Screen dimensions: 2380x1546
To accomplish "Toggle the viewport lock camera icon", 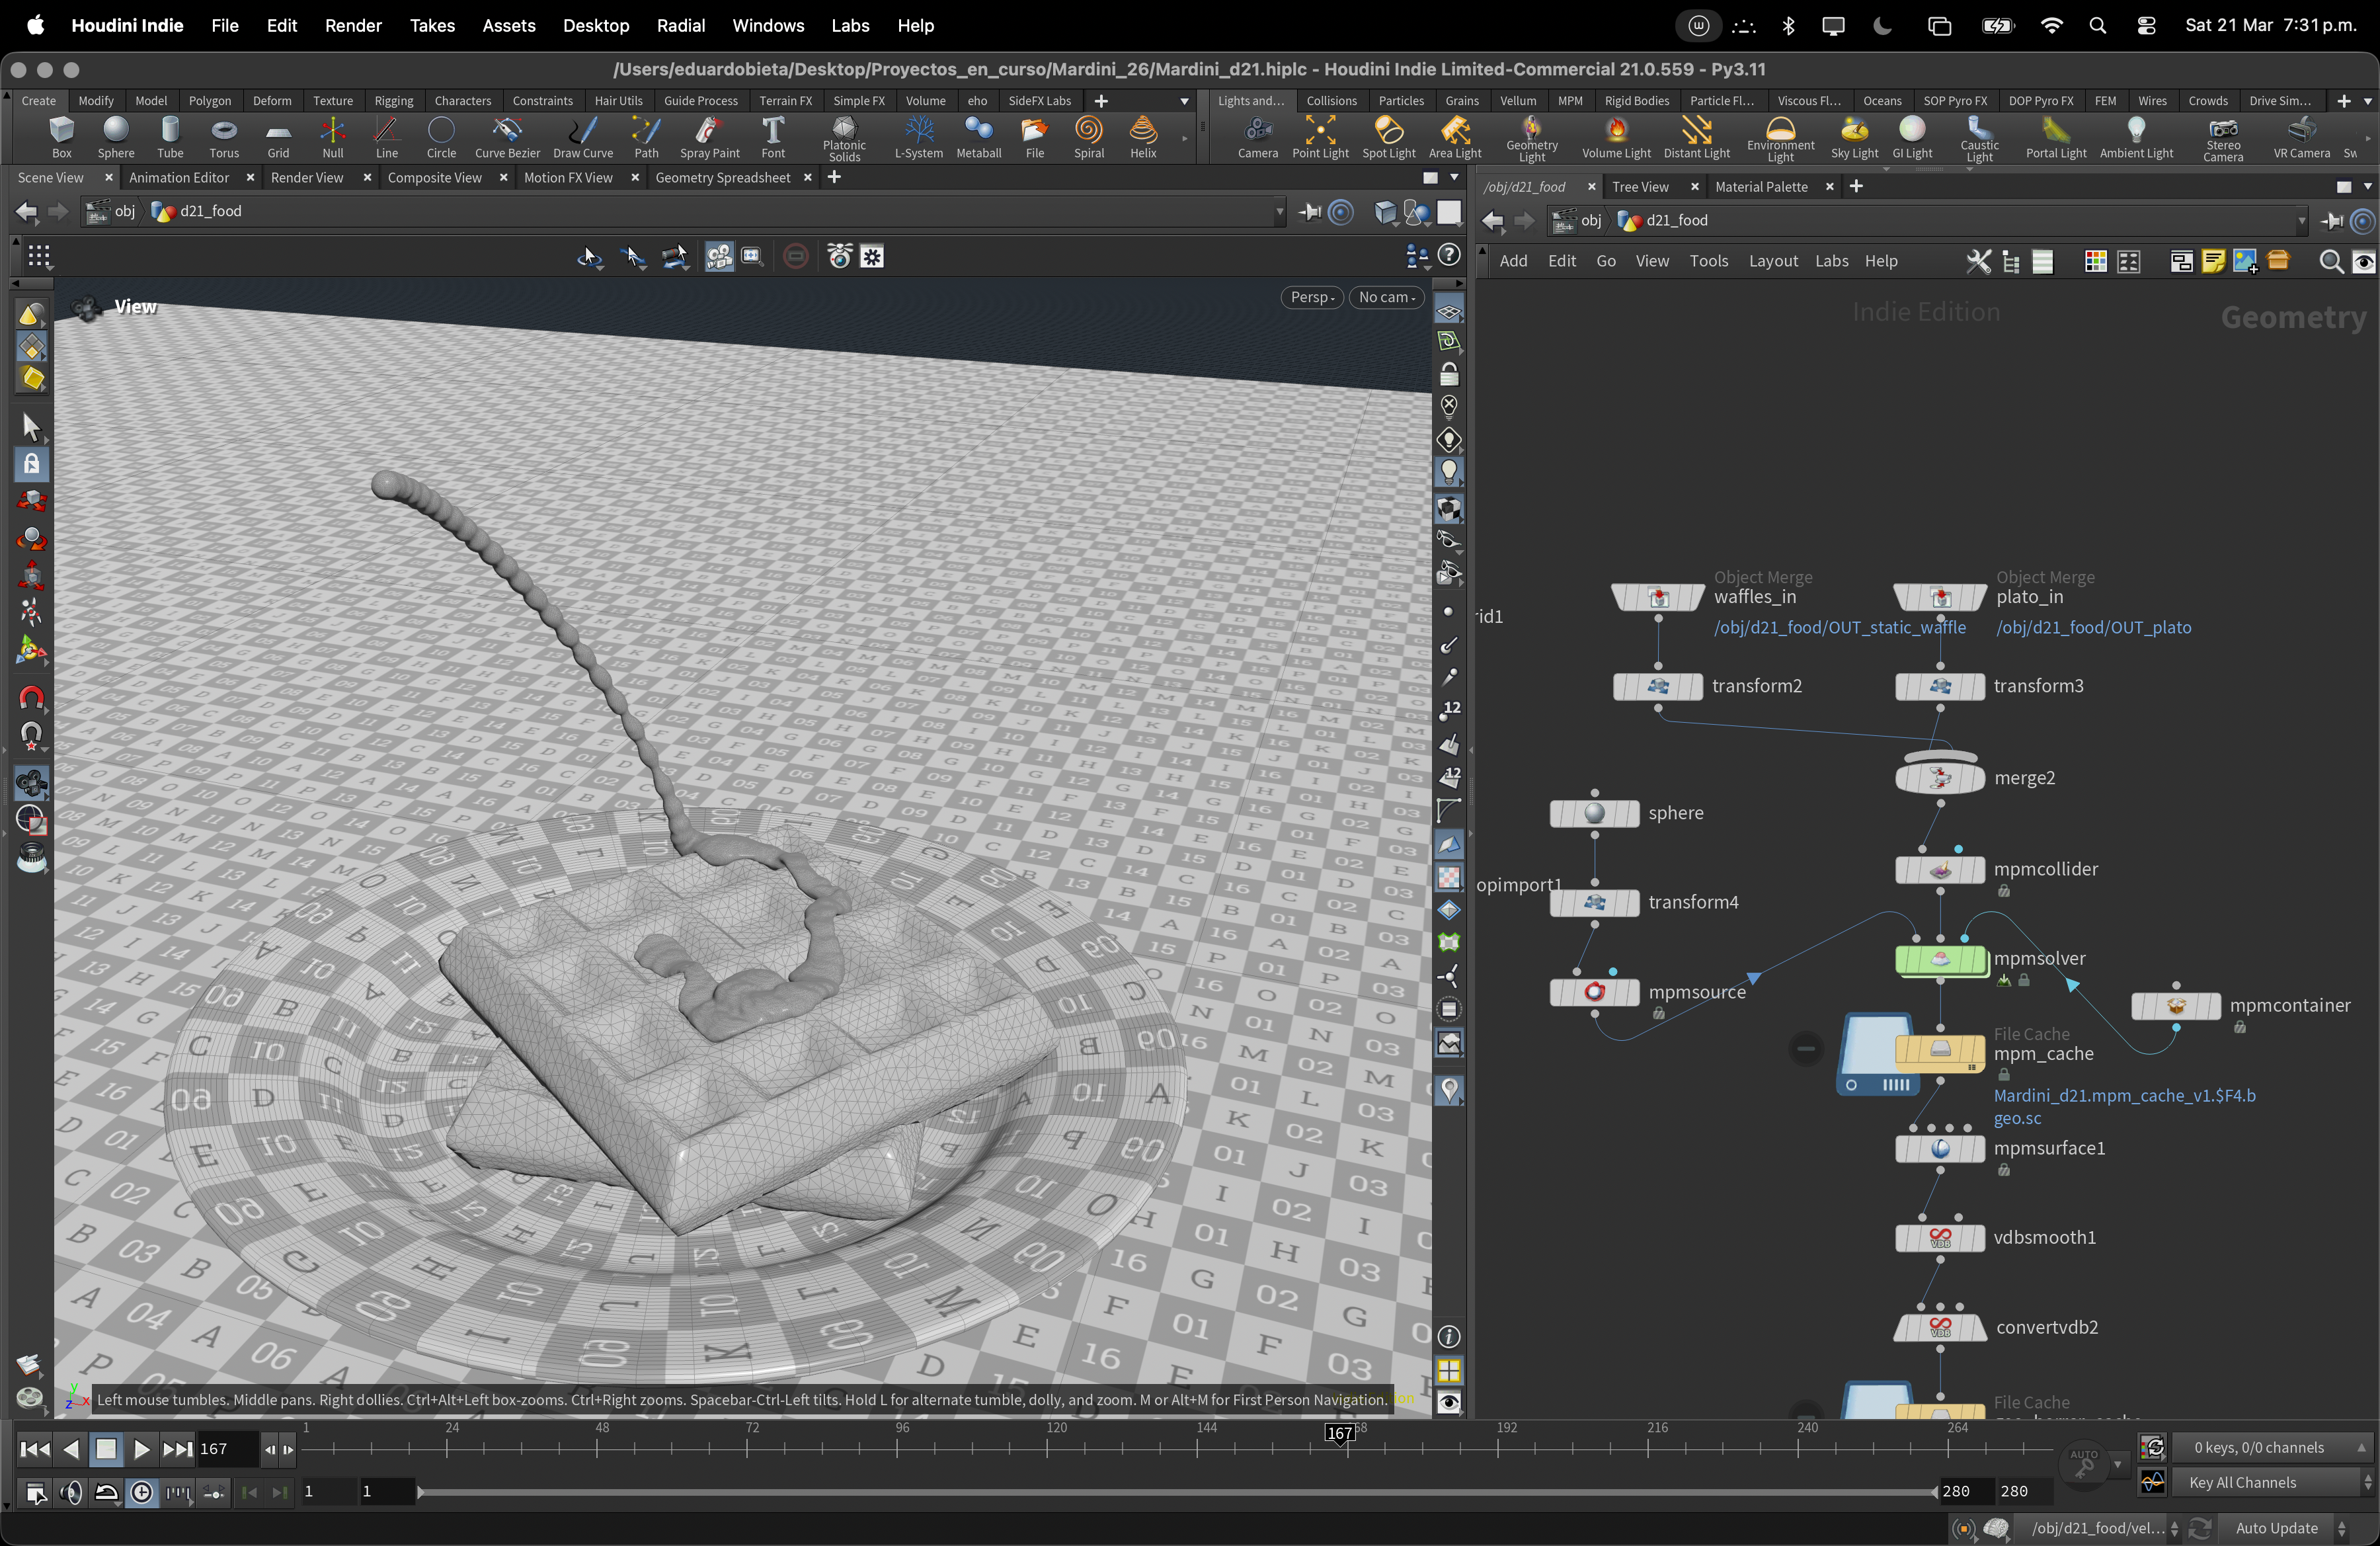I will (x=1449, y=375).
